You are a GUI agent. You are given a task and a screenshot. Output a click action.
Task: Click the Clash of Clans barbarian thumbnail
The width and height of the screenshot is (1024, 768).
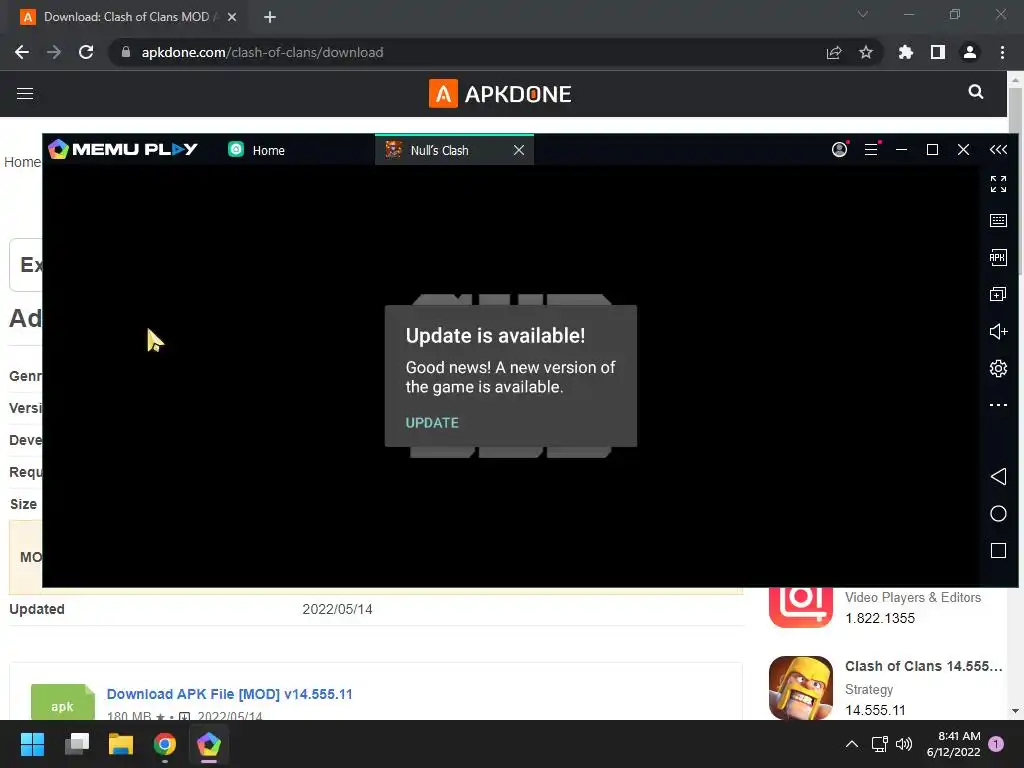click(801, 688)
